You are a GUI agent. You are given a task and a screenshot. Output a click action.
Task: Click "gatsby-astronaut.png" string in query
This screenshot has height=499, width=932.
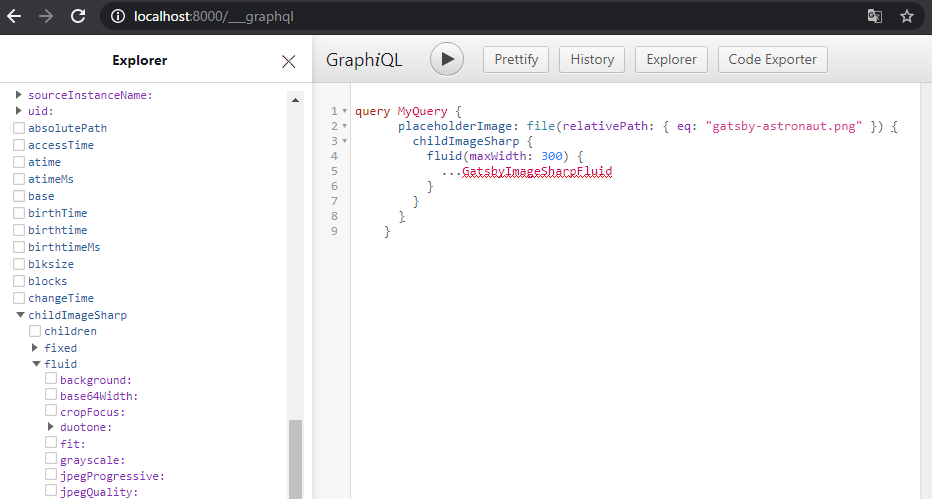coord(783,126)
